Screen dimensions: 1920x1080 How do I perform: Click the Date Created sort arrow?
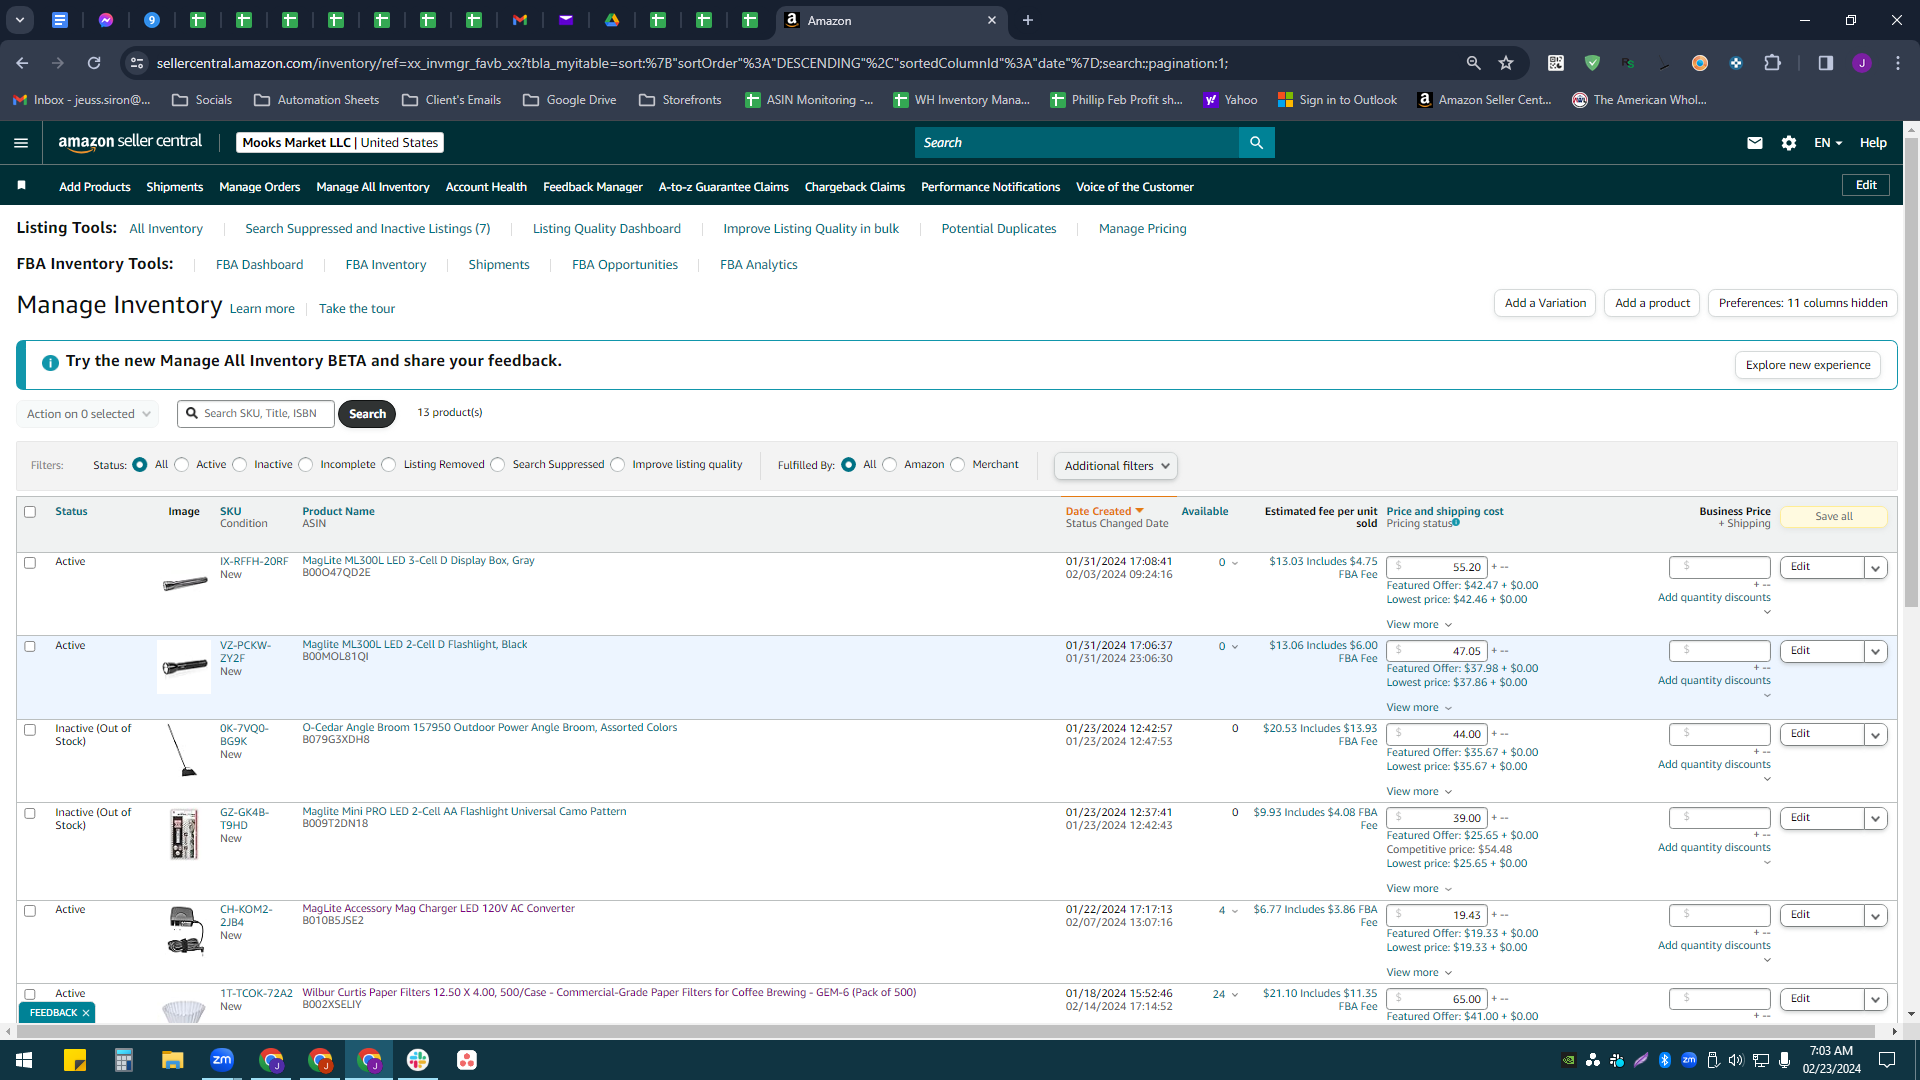tap(1139, 511)
